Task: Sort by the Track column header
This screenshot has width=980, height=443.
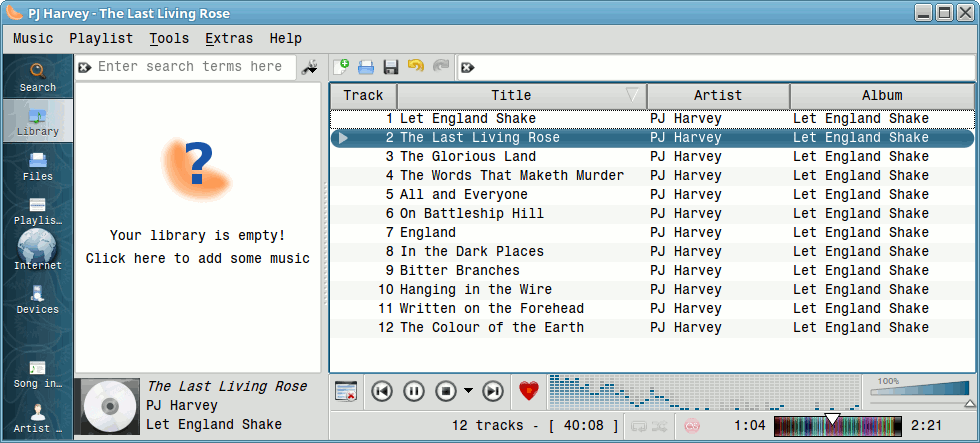Action: (x=363, y=96)
